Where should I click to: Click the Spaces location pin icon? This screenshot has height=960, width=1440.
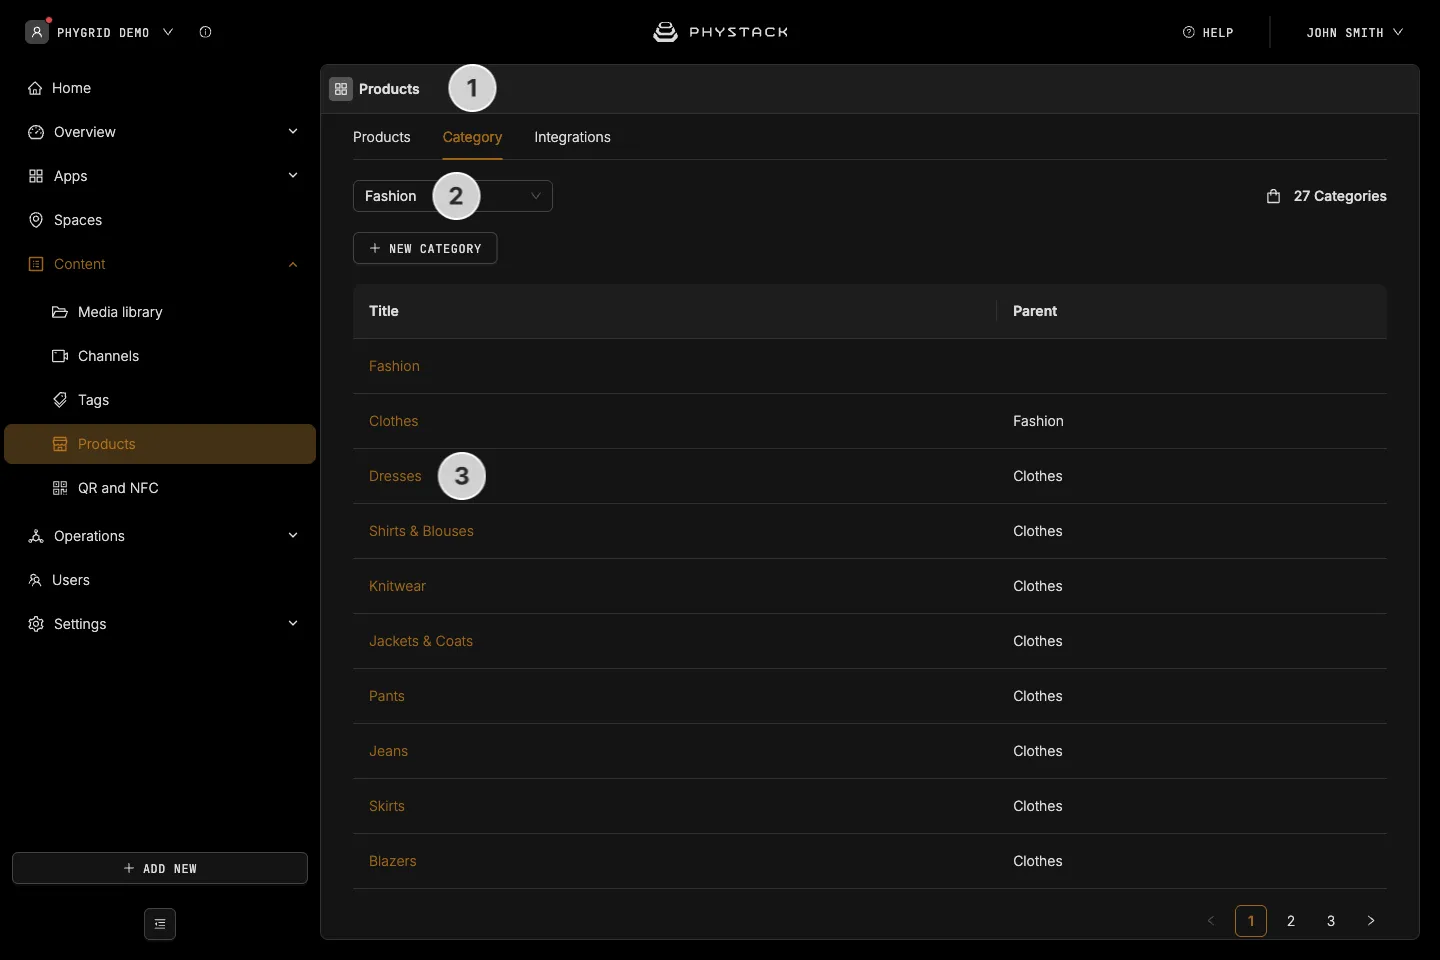coord(36,220)
